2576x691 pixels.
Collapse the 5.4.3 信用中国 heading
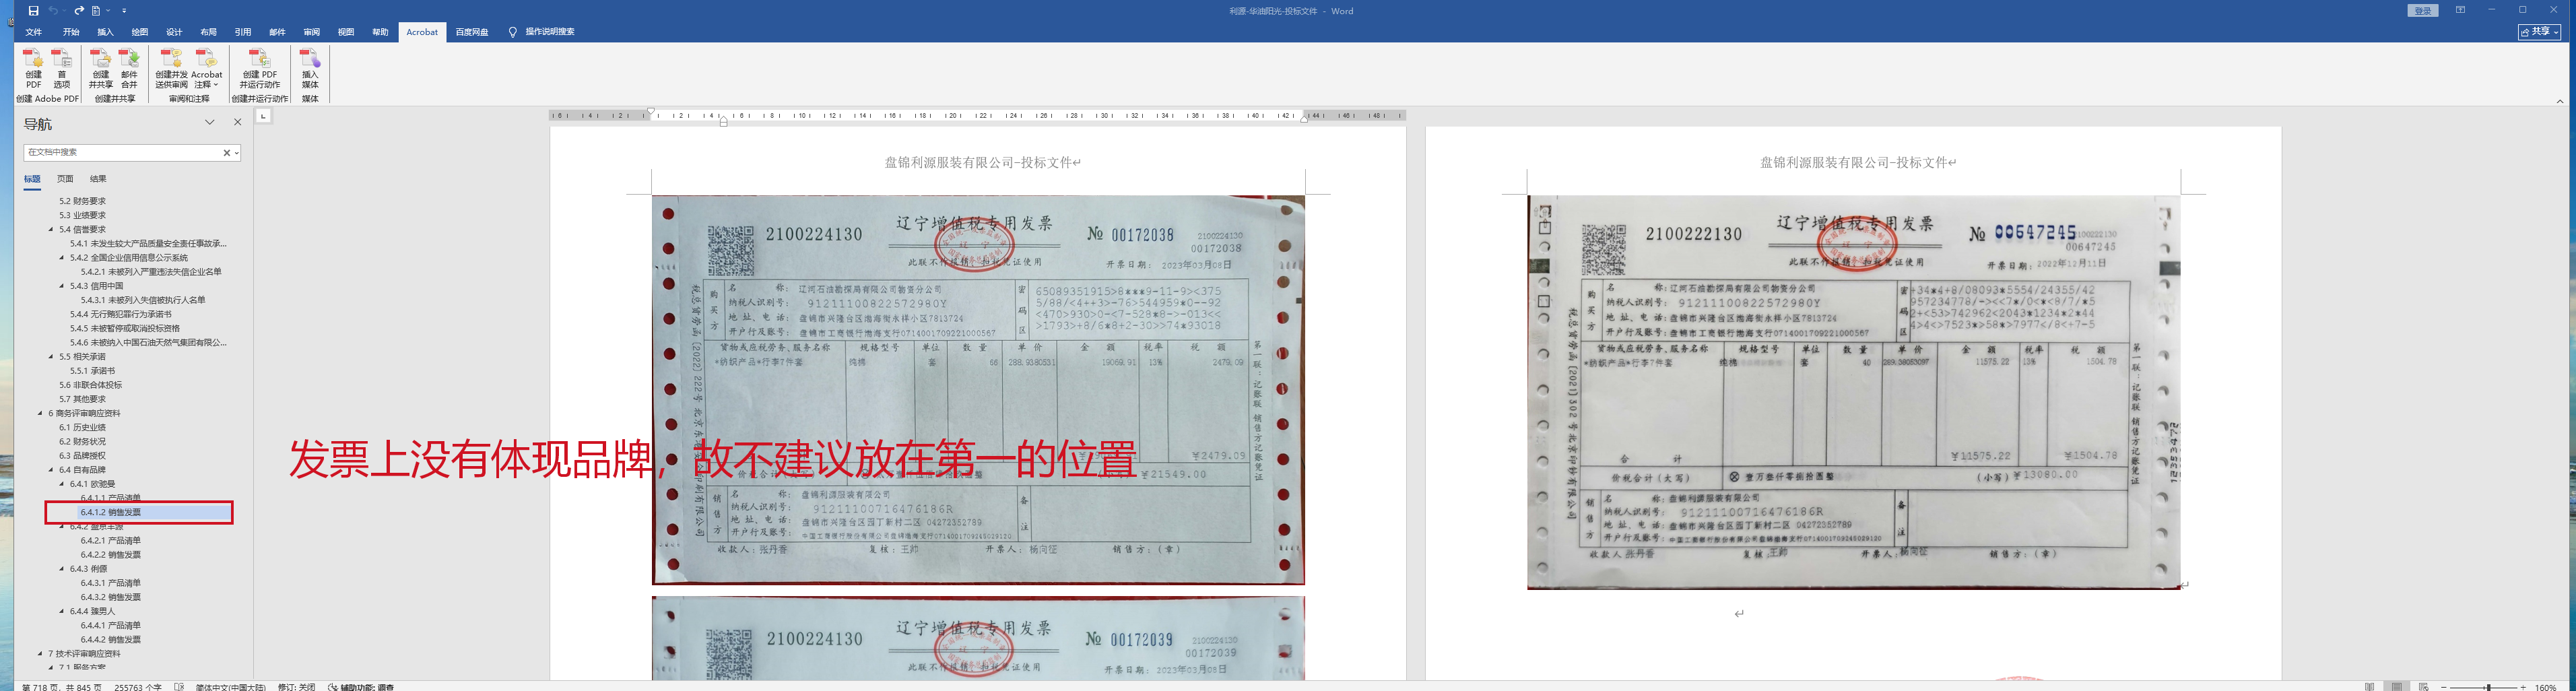(x=62, y=286)
